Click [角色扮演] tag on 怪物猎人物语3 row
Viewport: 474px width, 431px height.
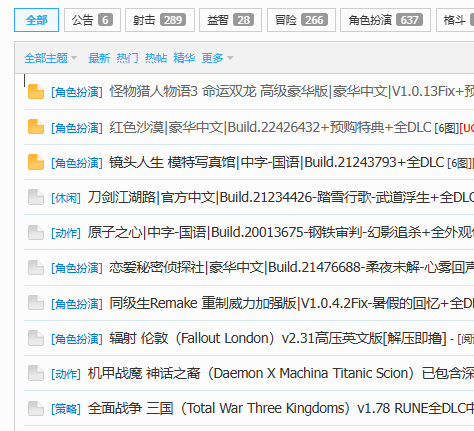click(77, 92)
